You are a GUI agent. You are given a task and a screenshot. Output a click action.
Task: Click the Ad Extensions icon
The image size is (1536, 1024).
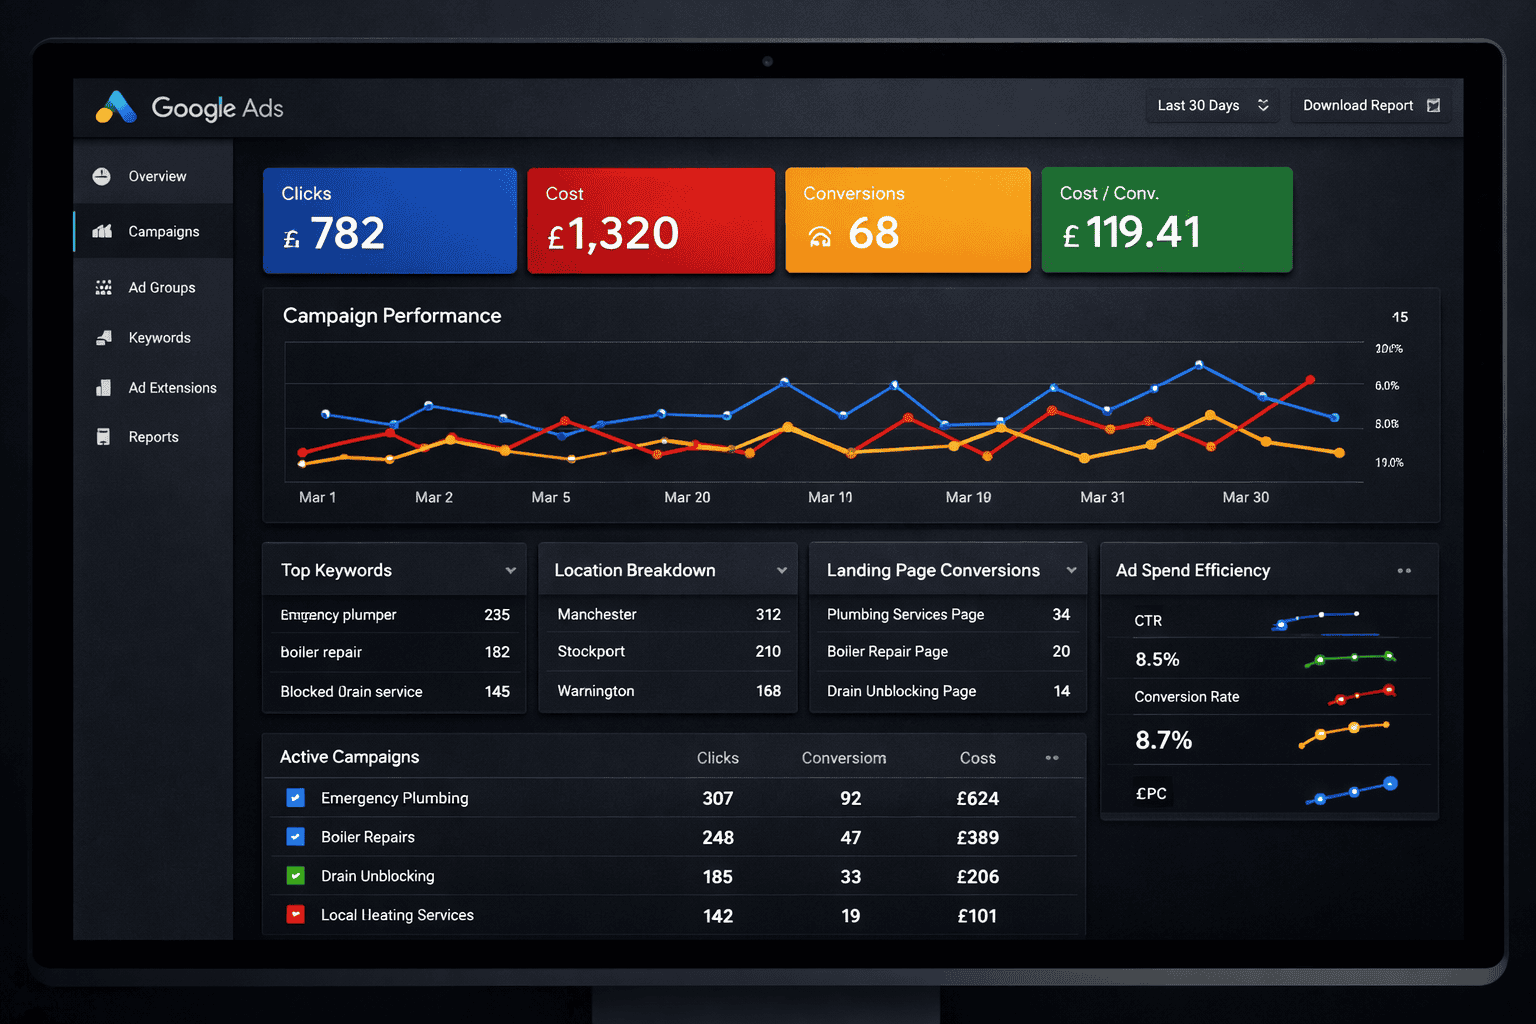point(103,388)
